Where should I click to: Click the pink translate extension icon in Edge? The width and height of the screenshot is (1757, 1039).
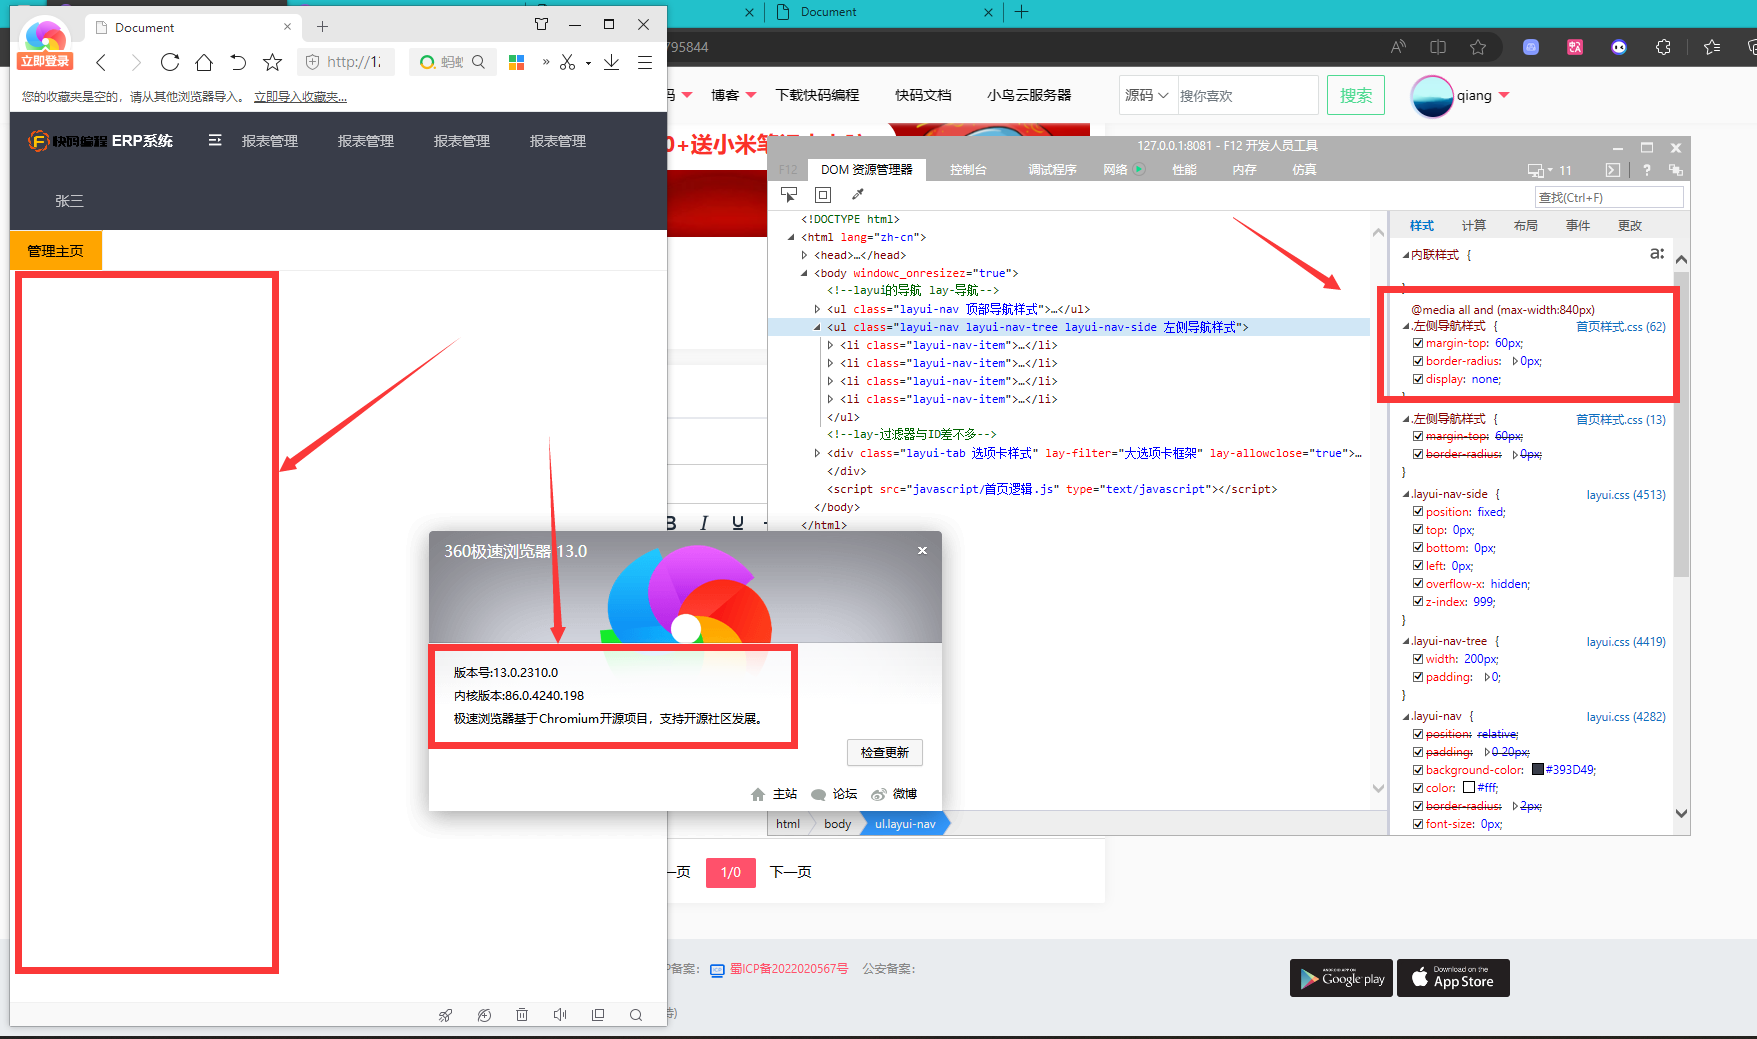(x=1575, y=47)
